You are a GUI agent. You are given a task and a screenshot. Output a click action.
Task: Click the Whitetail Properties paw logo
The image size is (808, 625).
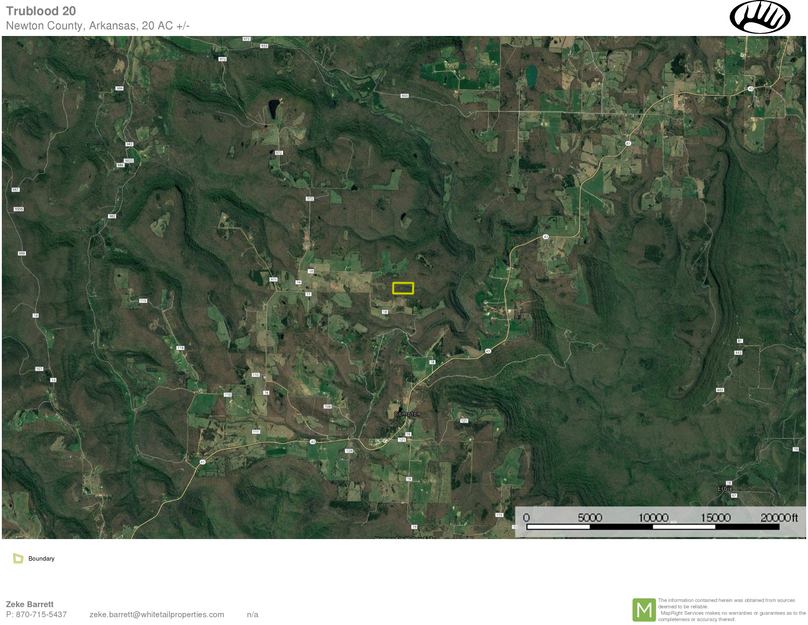tap(760, 17)
